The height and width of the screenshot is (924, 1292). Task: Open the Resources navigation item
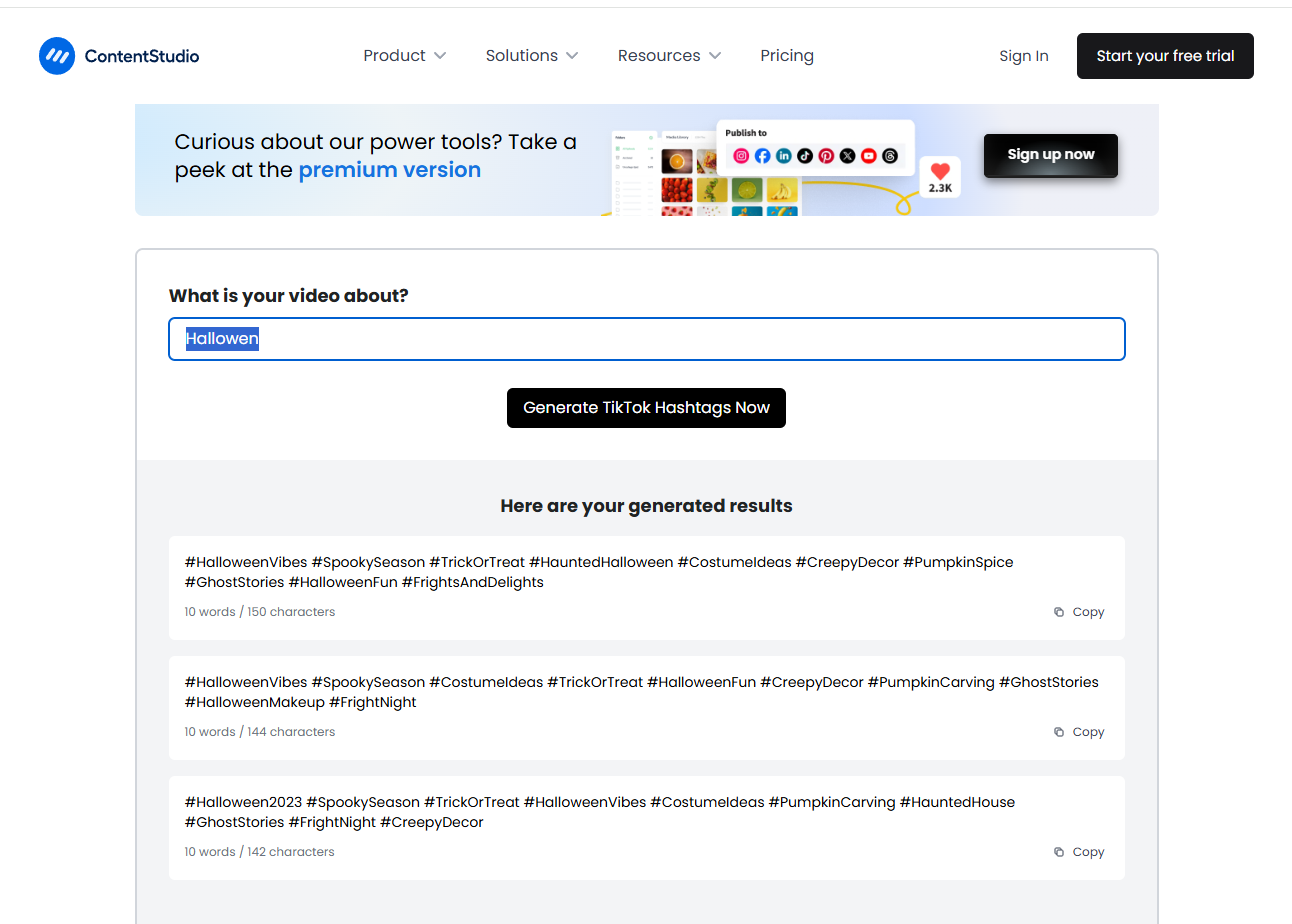659,56
